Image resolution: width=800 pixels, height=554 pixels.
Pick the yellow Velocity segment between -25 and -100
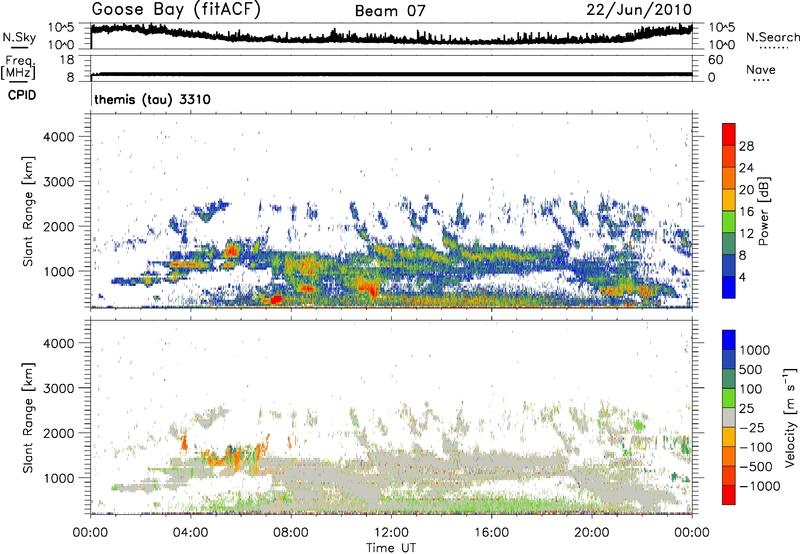coord(729,437)
